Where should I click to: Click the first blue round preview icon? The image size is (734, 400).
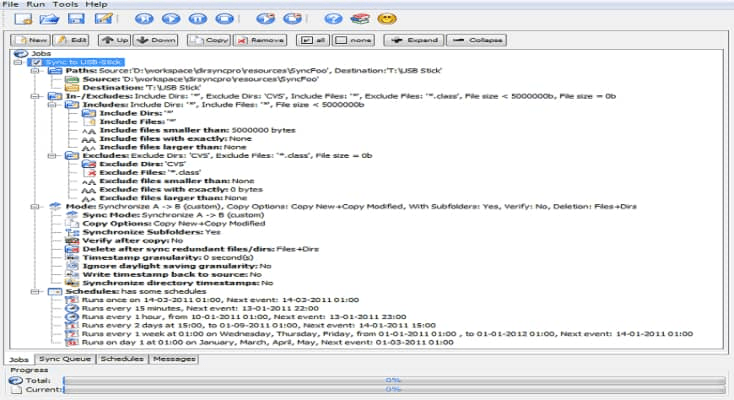click(x=144, y=19)
